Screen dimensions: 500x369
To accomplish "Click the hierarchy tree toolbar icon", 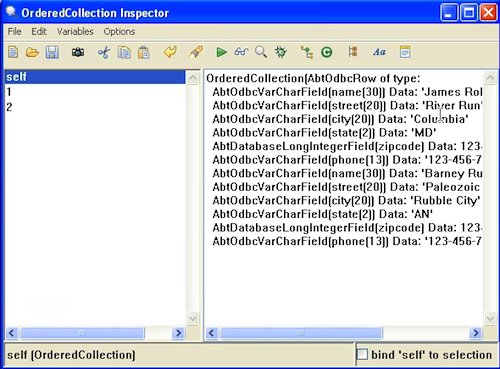I will tap(307, 52).
